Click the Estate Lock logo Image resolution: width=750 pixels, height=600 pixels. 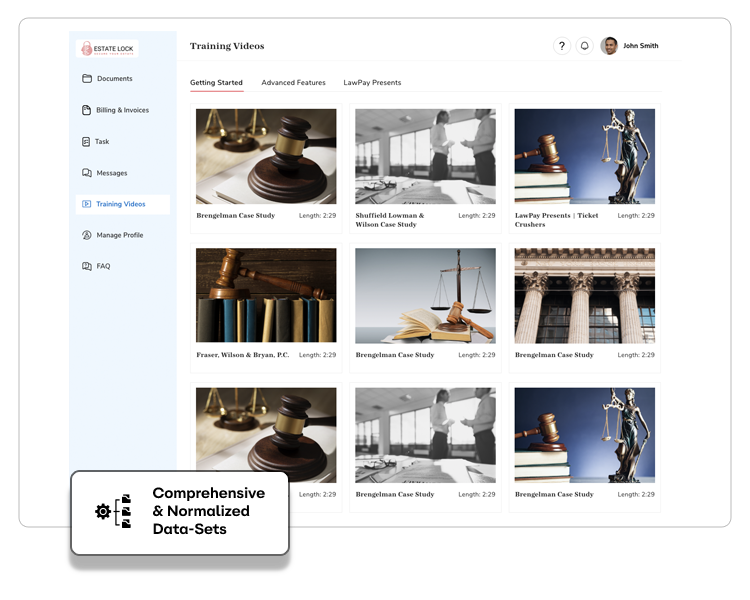point(108,48)
